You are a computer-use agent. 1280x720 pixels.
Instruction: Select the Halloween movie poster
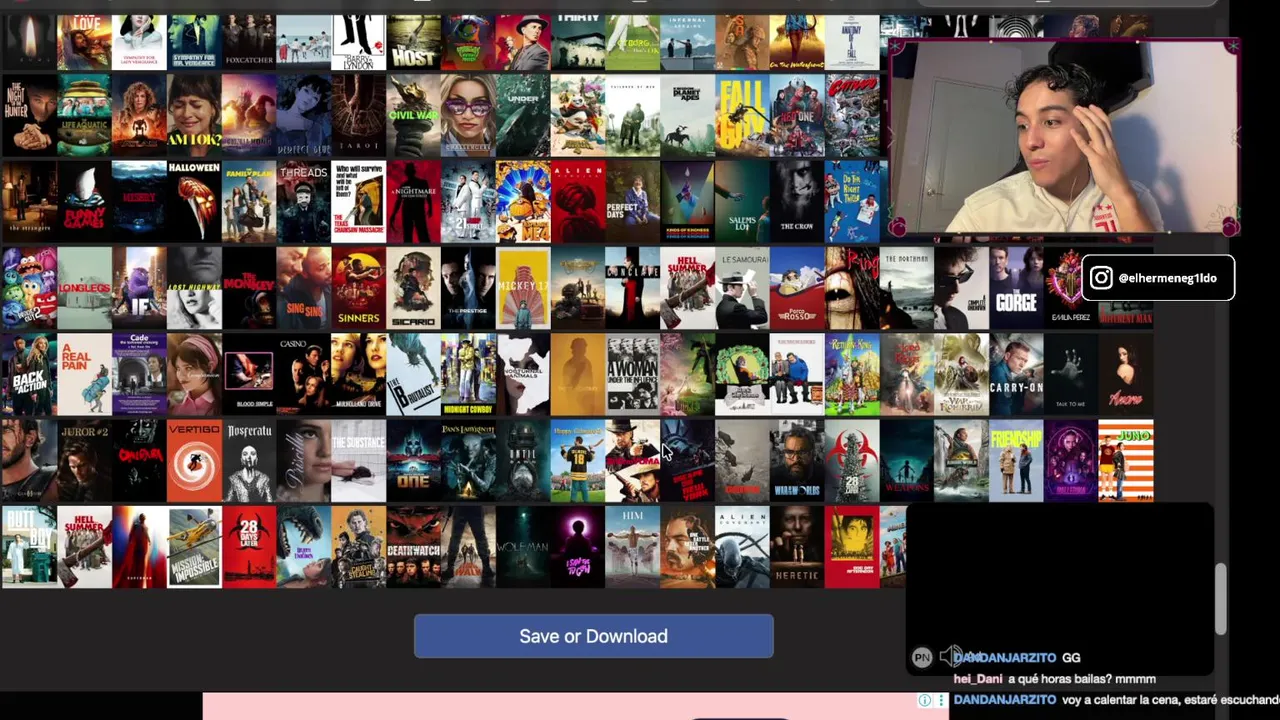194,202
